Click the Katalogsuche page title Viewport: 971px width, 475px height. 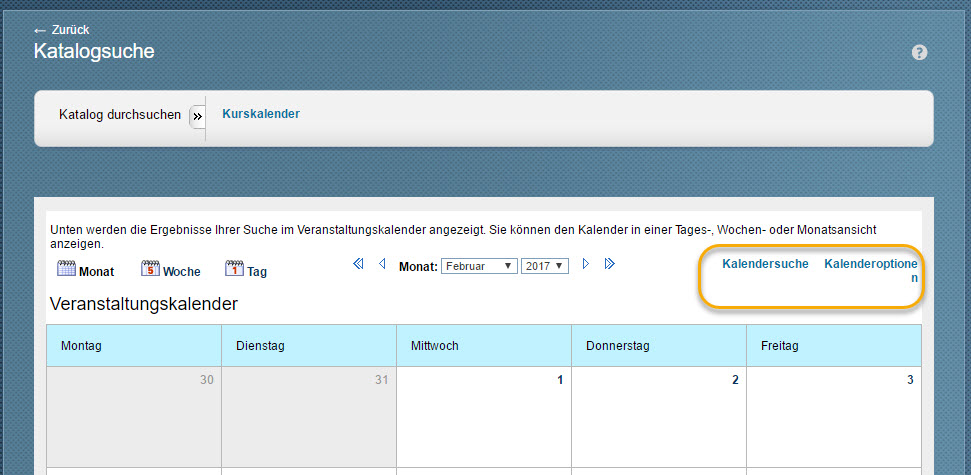[94, 51]
